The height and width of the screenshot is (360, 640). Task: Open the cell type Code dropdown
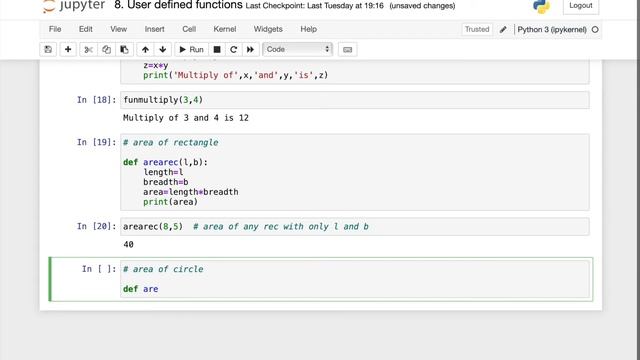point(298,49)
